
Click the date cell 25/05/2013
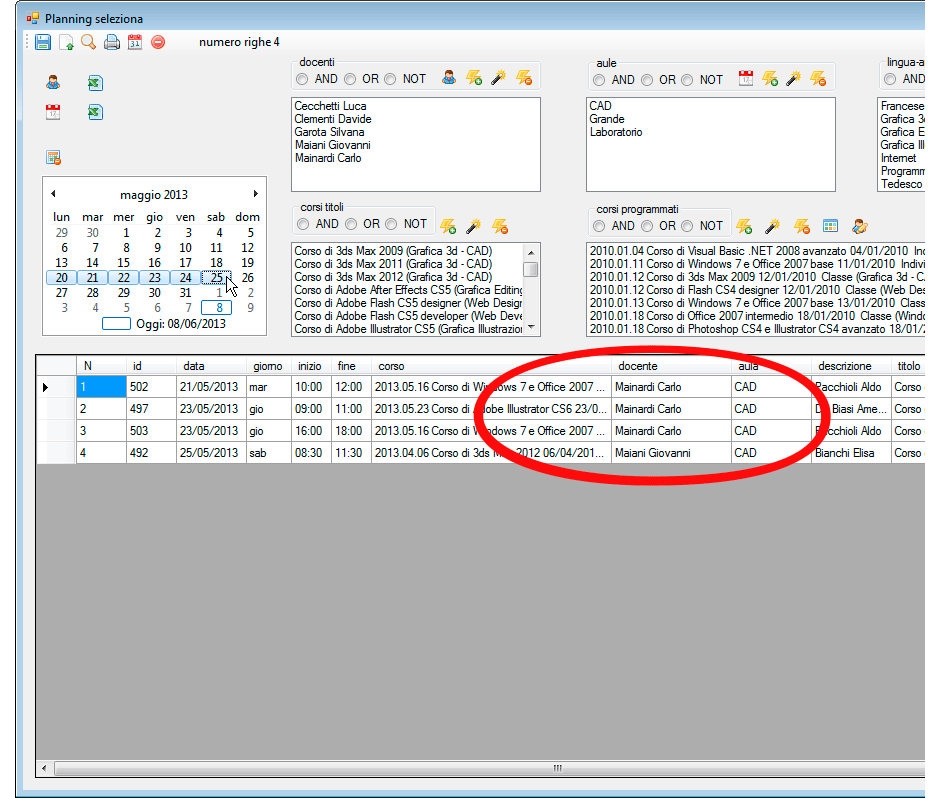[x=211, y=453]
